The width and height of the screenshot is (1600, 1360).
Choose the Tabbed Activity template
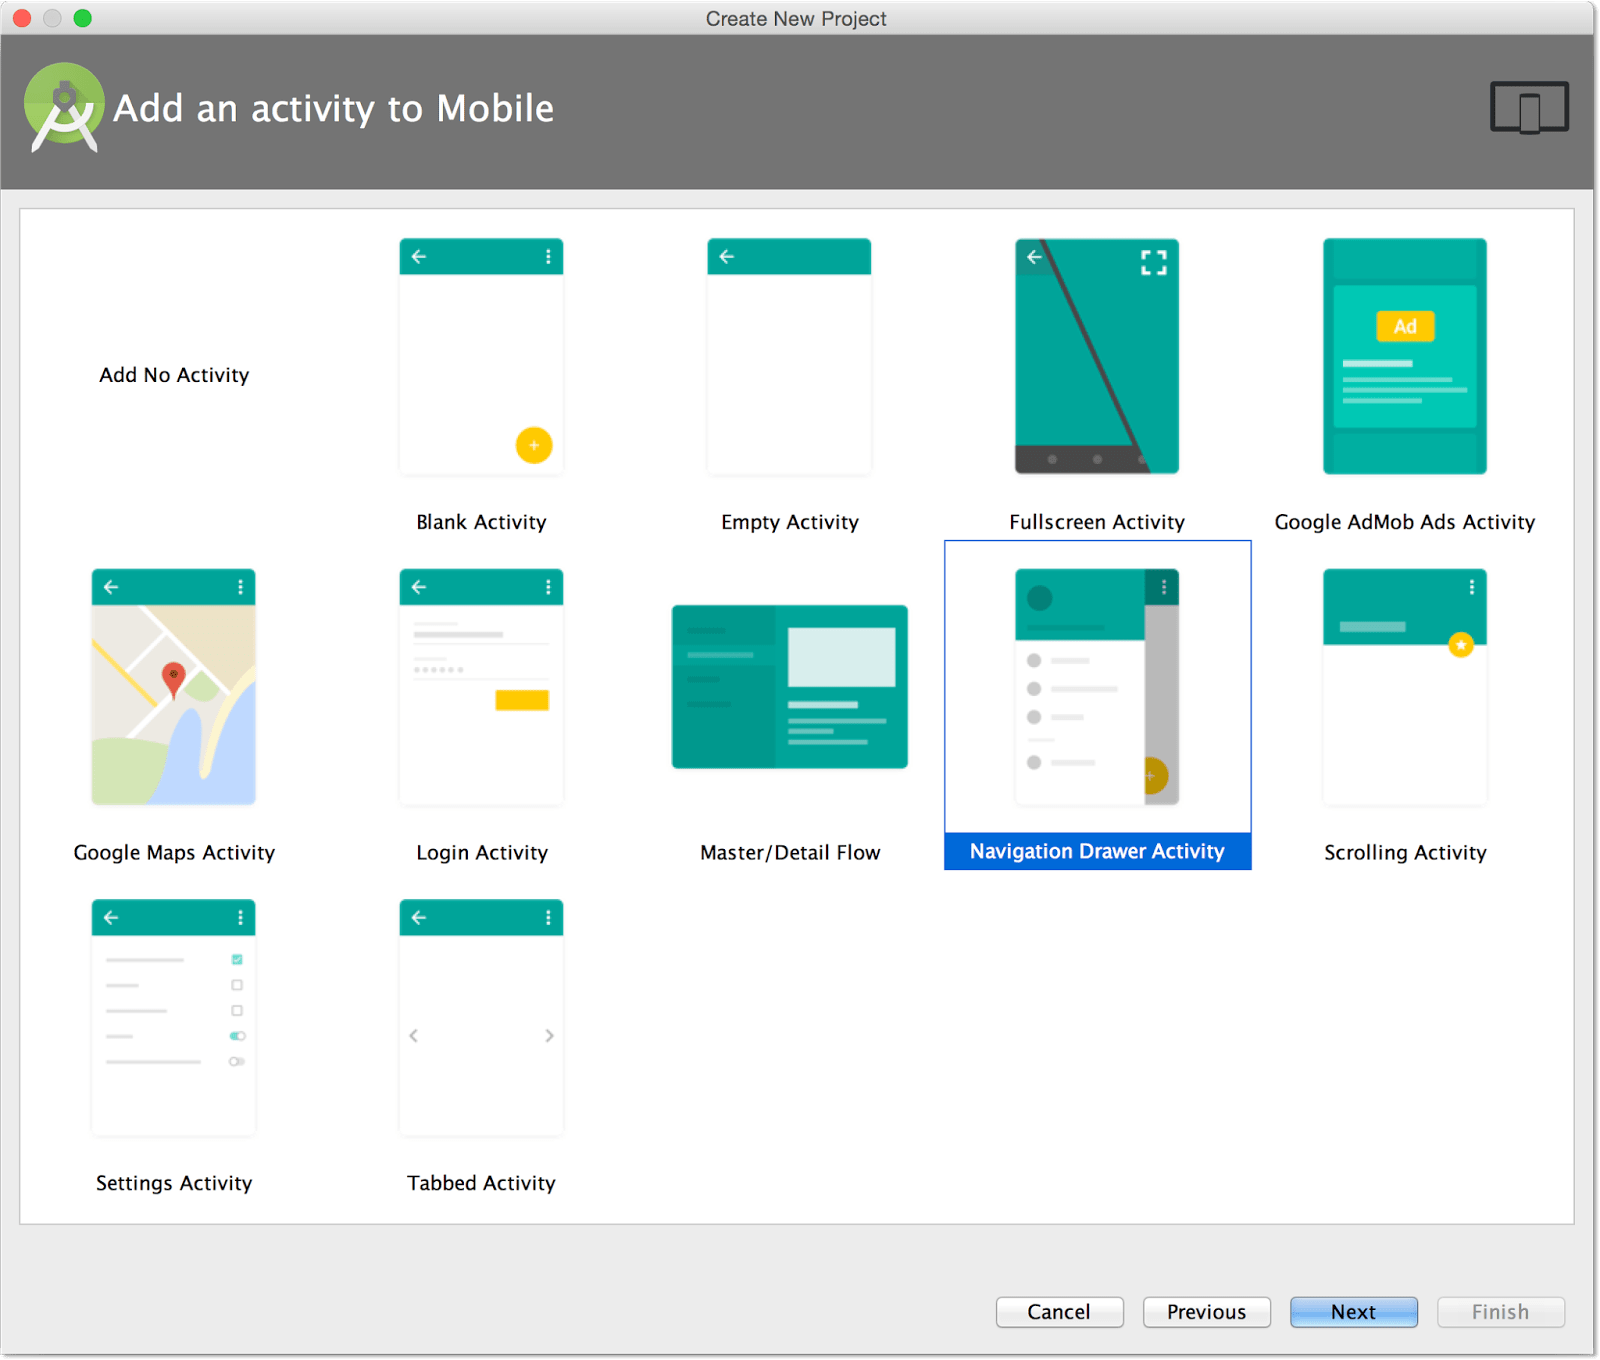tap(481, 1017)
